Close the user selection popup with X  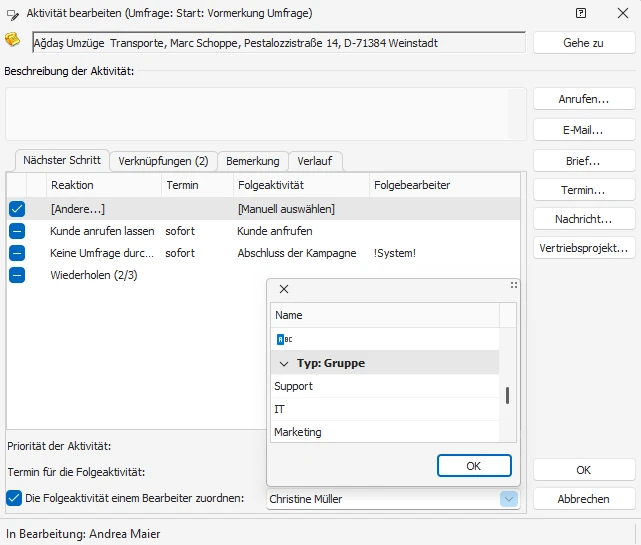(284, 289)
